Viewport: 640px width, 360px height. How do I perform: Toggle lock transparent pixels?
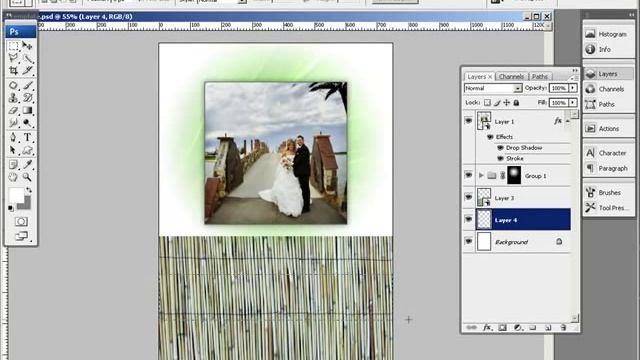(487, 103)
